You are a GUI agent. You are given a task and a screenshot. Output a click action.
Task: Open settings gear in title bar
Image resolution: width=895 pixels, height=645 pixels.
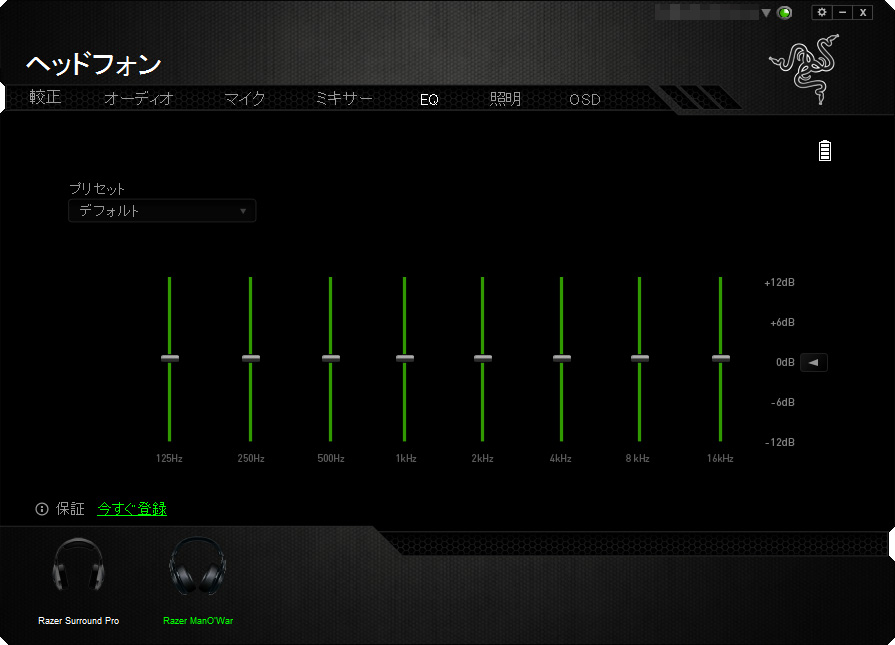click(x=822, y=13)
